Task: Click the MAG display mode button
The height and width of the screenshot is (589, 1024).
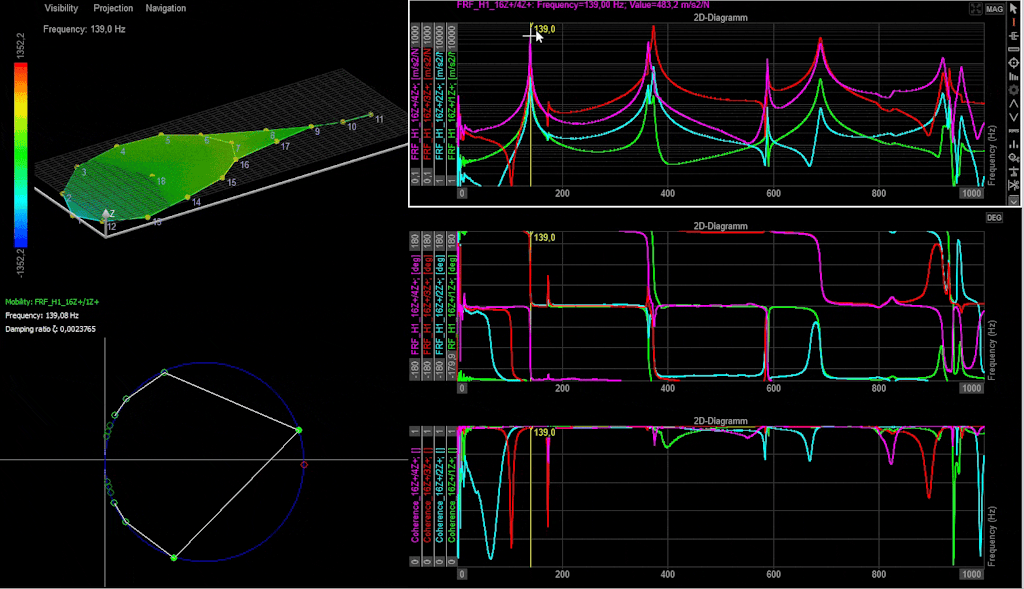Action: point(995,8)
